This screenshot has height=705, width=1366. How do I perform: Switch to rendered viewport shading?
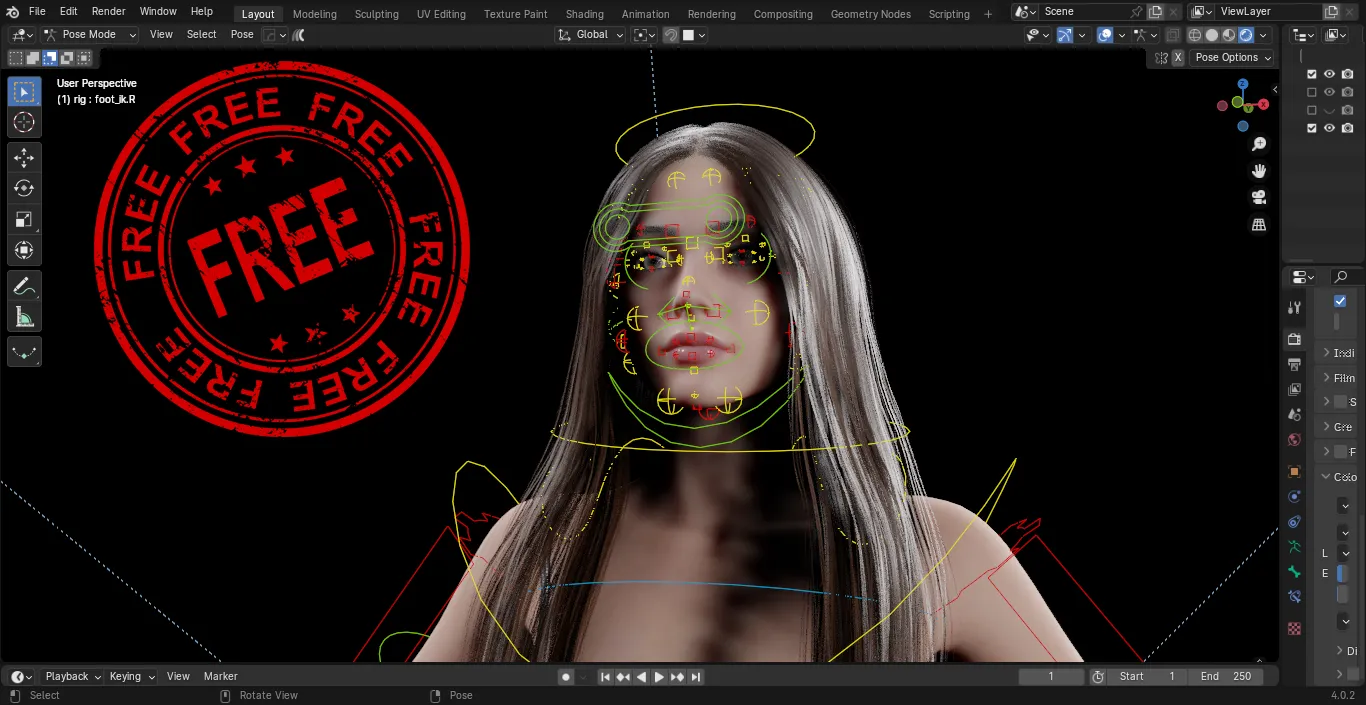click(1246, 35)
